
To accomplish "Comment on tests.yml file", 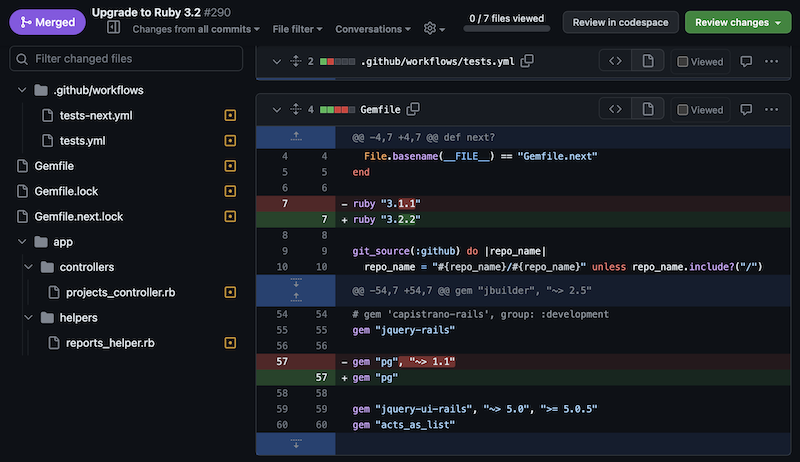I will 746,62.
